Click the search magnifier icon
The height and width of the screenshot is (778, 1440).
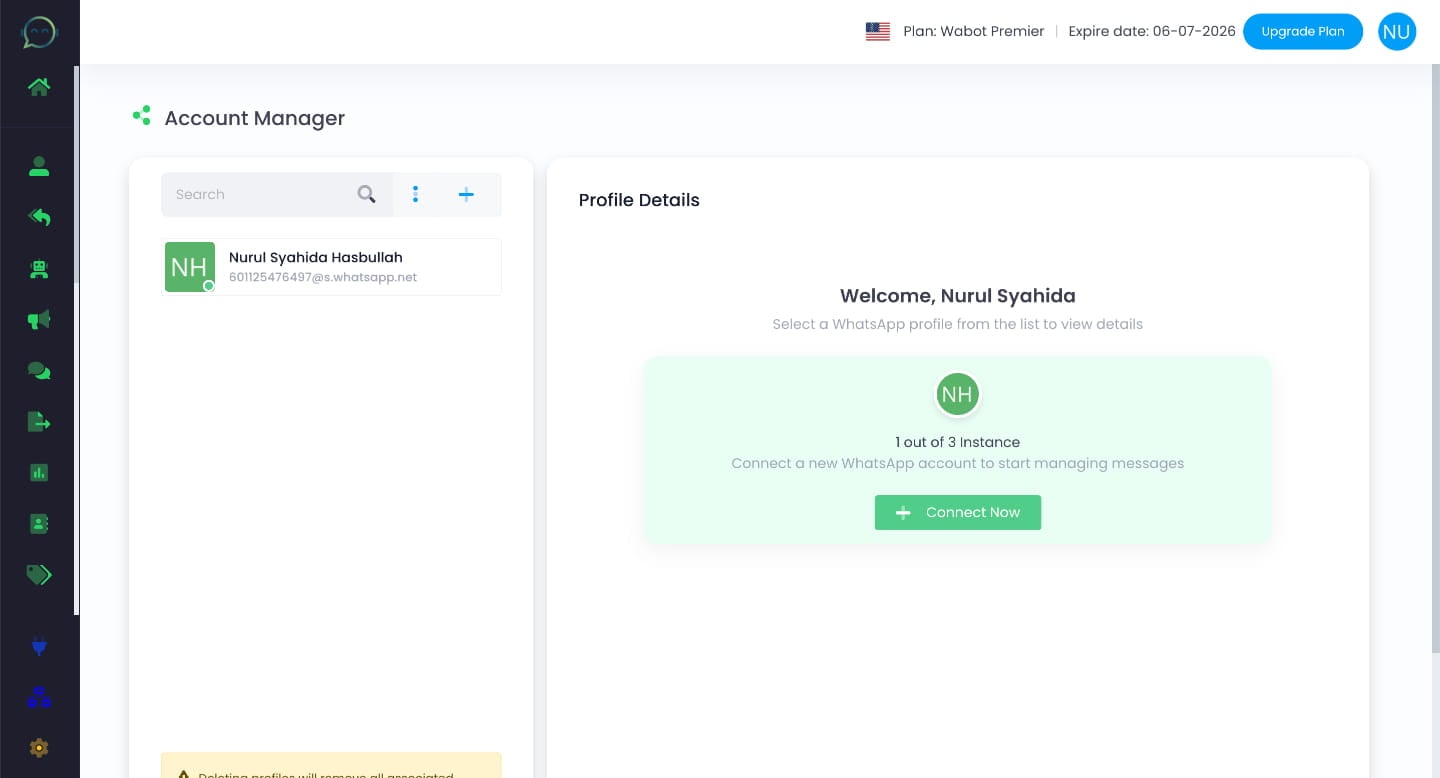[x=367, y=194]
